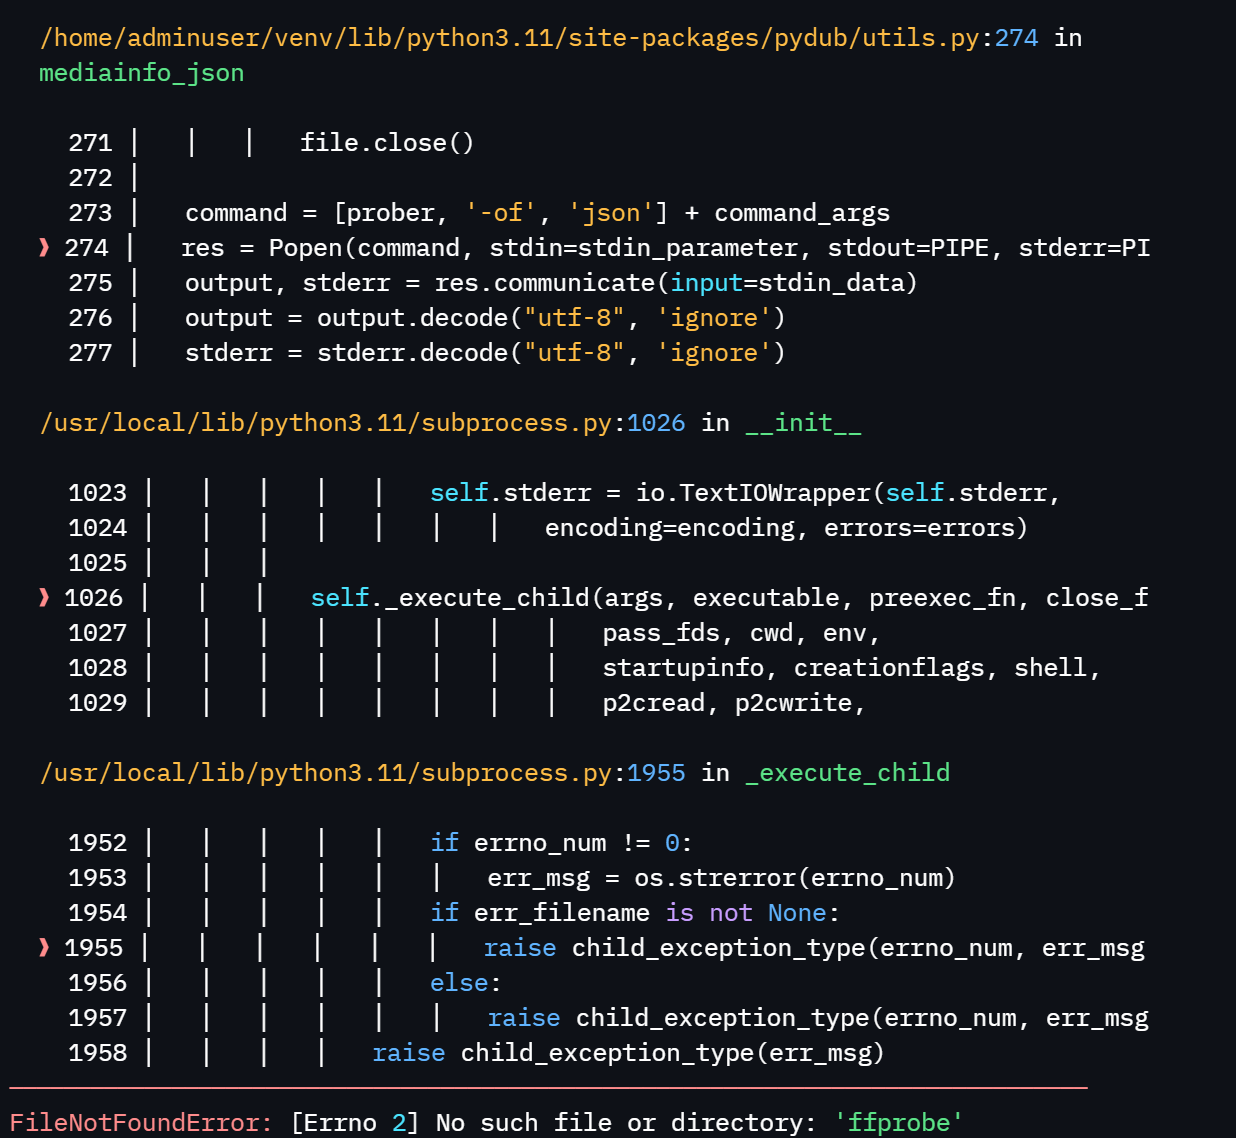Select the red error marker at line 1955
This screenshot has height=1138, width=1236.
pyautogui.click(x=42, y=947)
